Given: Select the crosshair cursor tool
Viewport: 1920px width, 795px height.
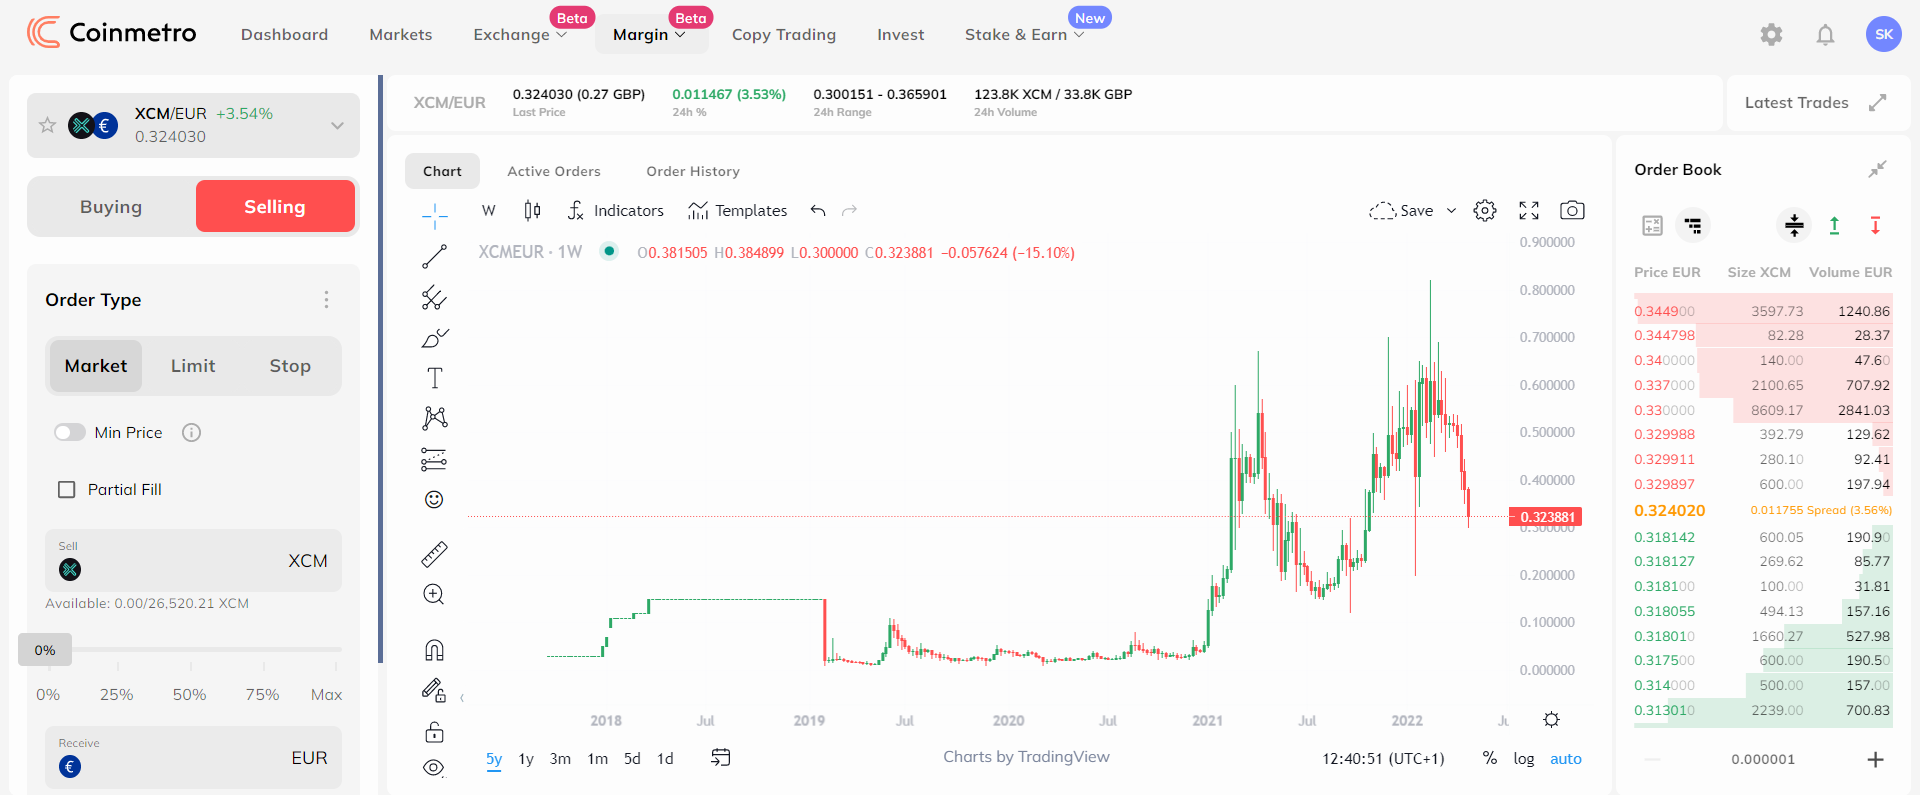Looking at the screenshot, I should pos(434,215).
